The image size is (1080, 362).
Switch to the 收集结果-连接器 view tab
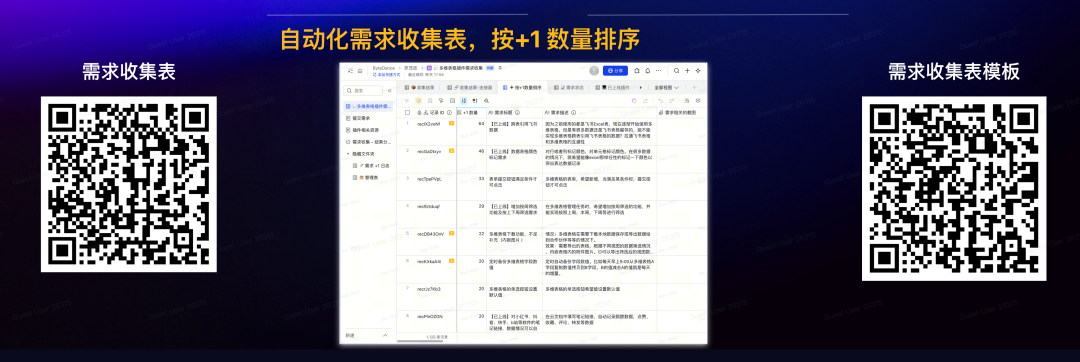click(470, 87)
